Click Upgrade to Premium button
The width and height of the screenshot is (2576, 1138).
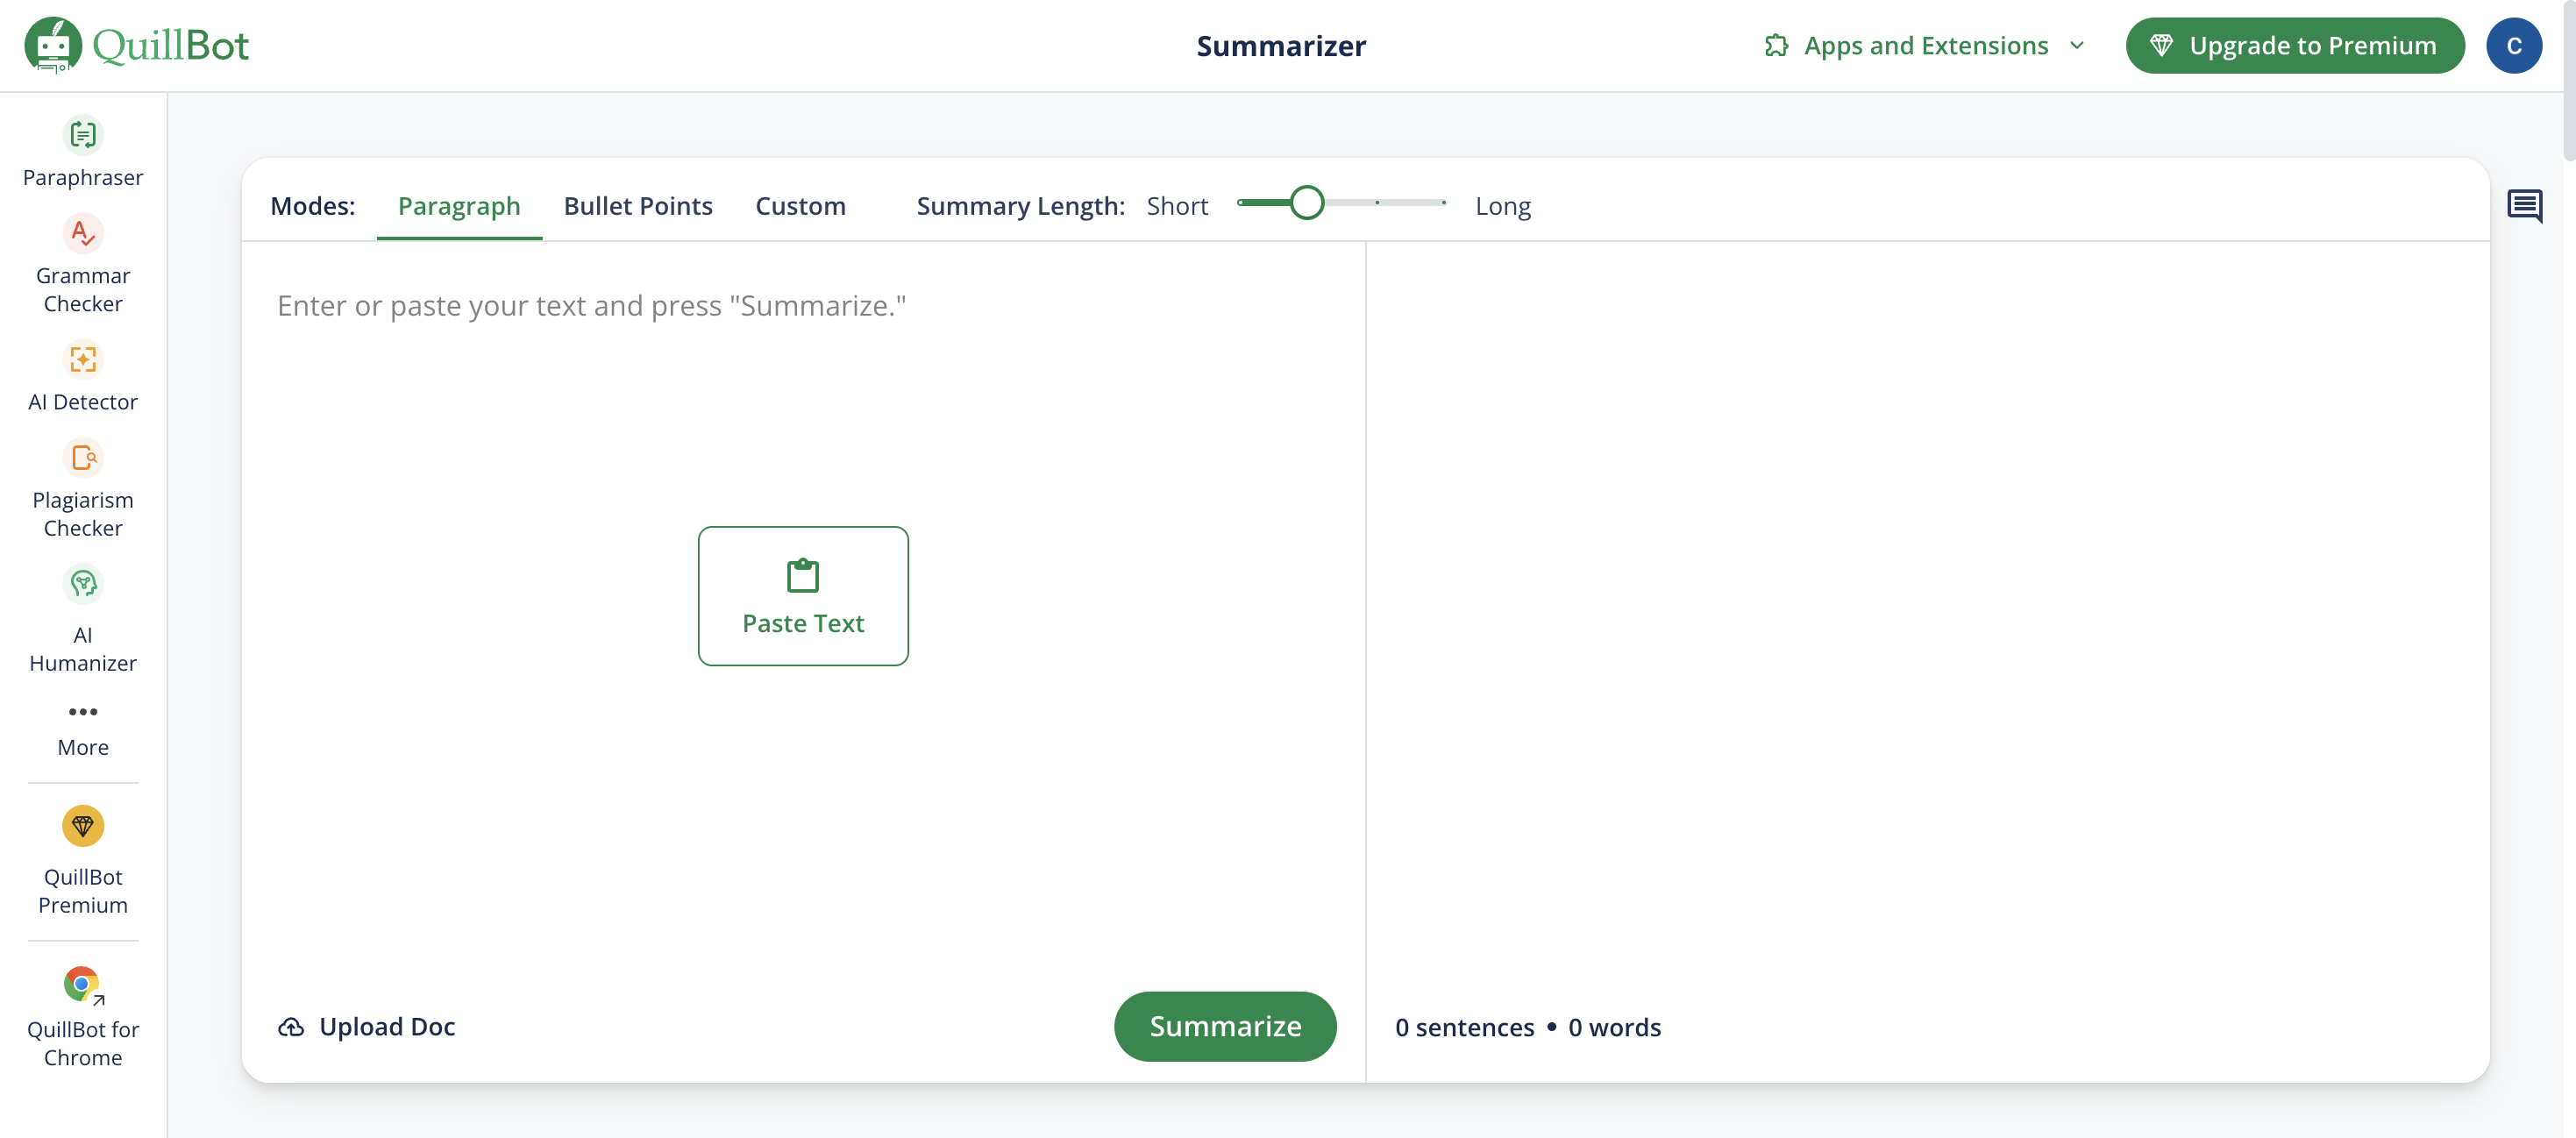coord(2295,46)
